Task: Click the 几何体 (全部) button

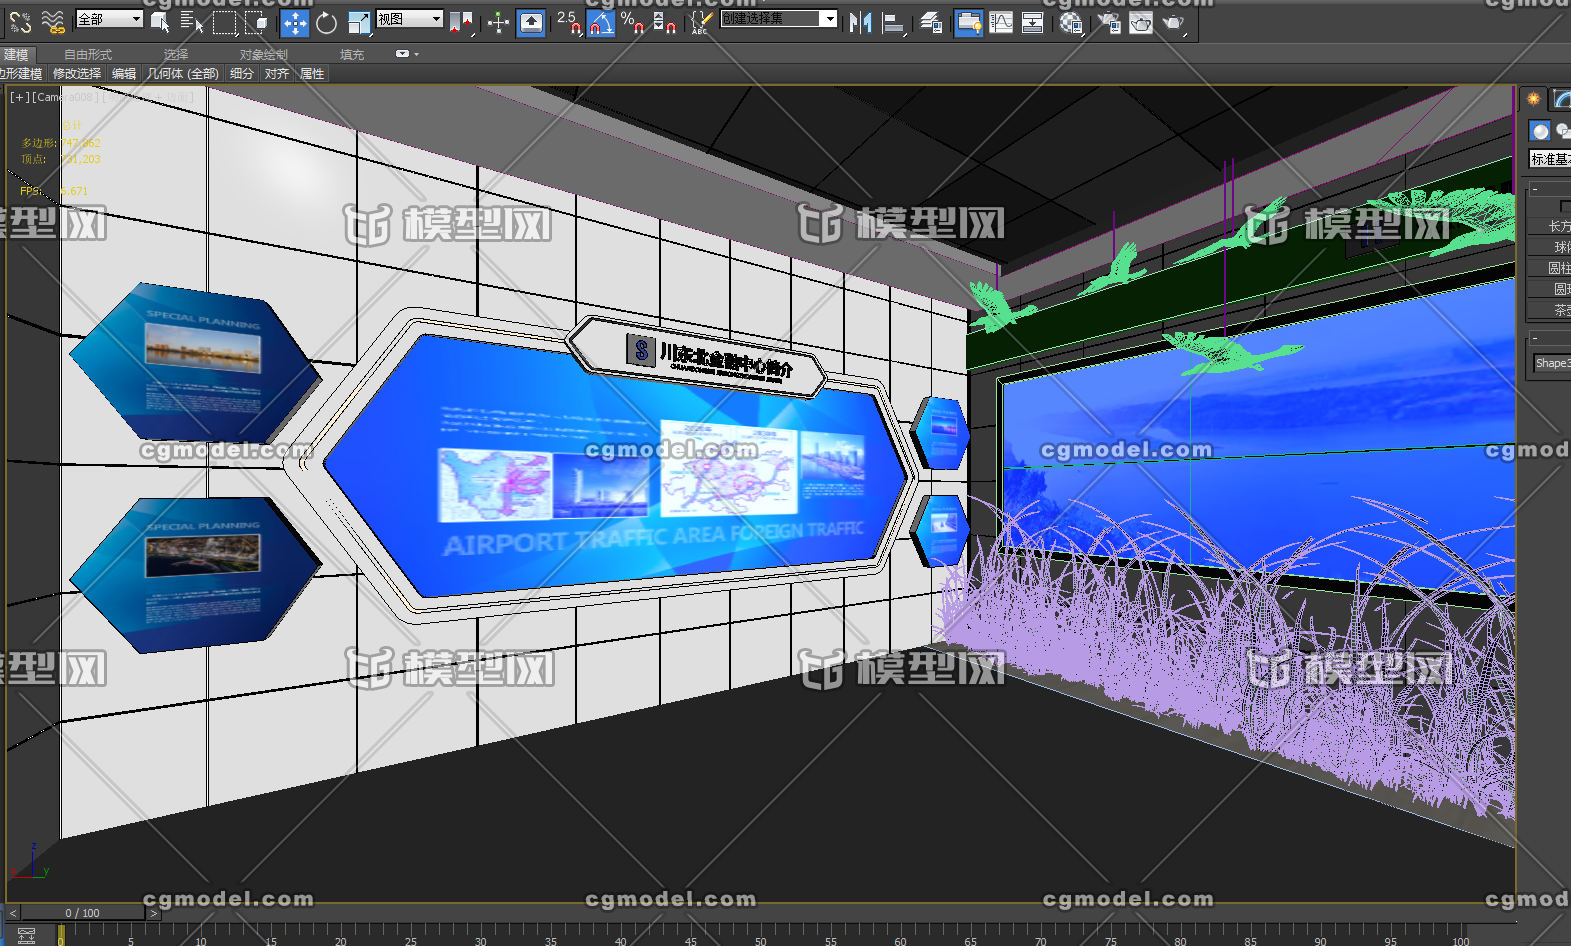Action: (x=183, y=74)
